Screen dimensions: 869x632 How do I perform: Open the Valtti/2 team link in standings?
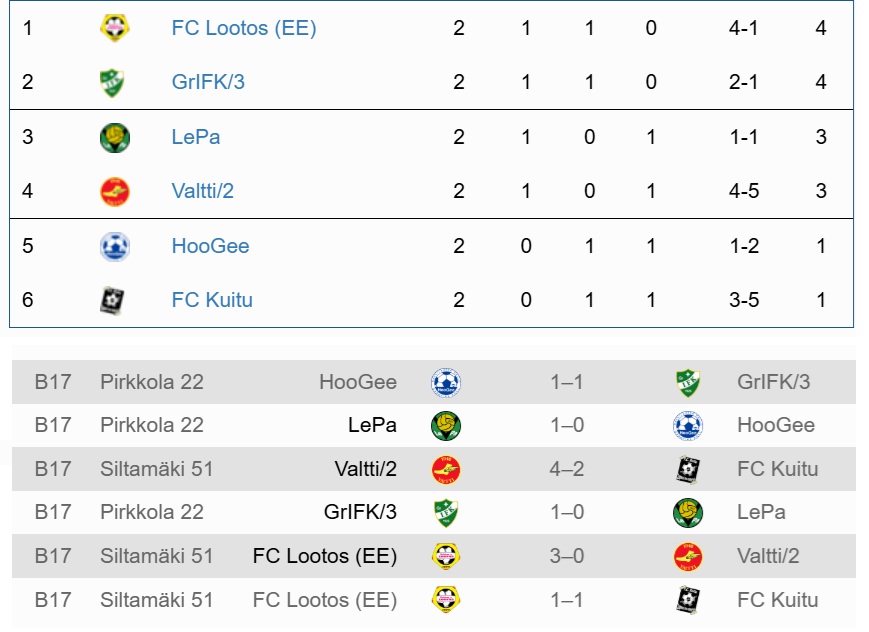(x=202, y=191)
